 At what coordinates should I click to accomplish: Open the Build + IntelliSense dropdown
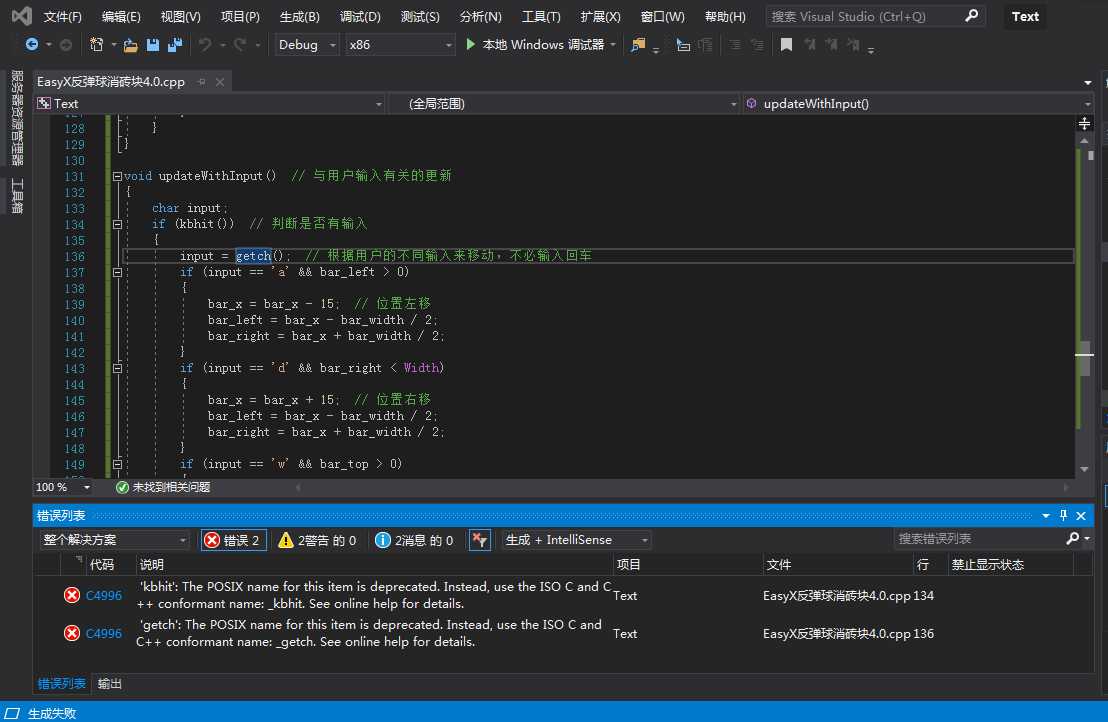pyautogui.click(x=576, y=540)
